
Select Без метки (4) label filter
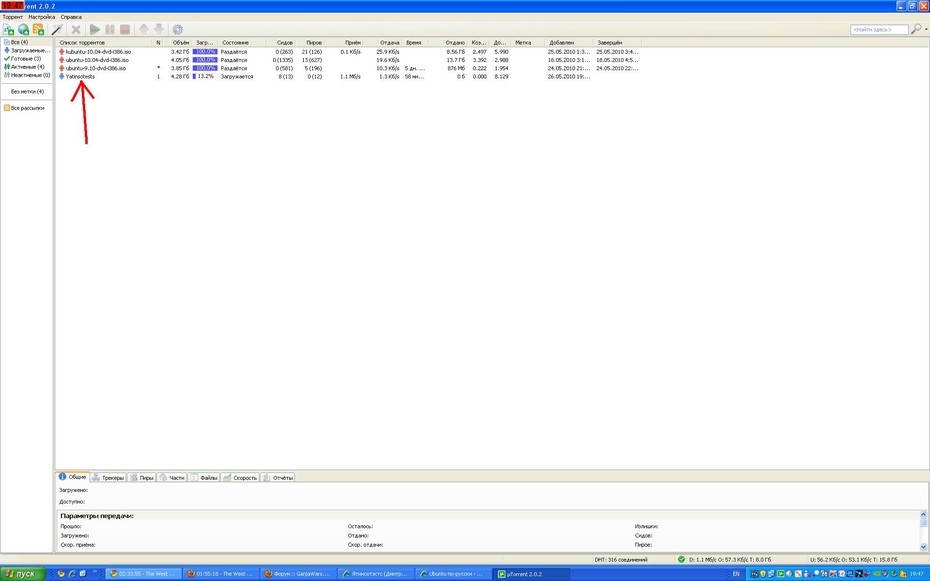(27, 92)
